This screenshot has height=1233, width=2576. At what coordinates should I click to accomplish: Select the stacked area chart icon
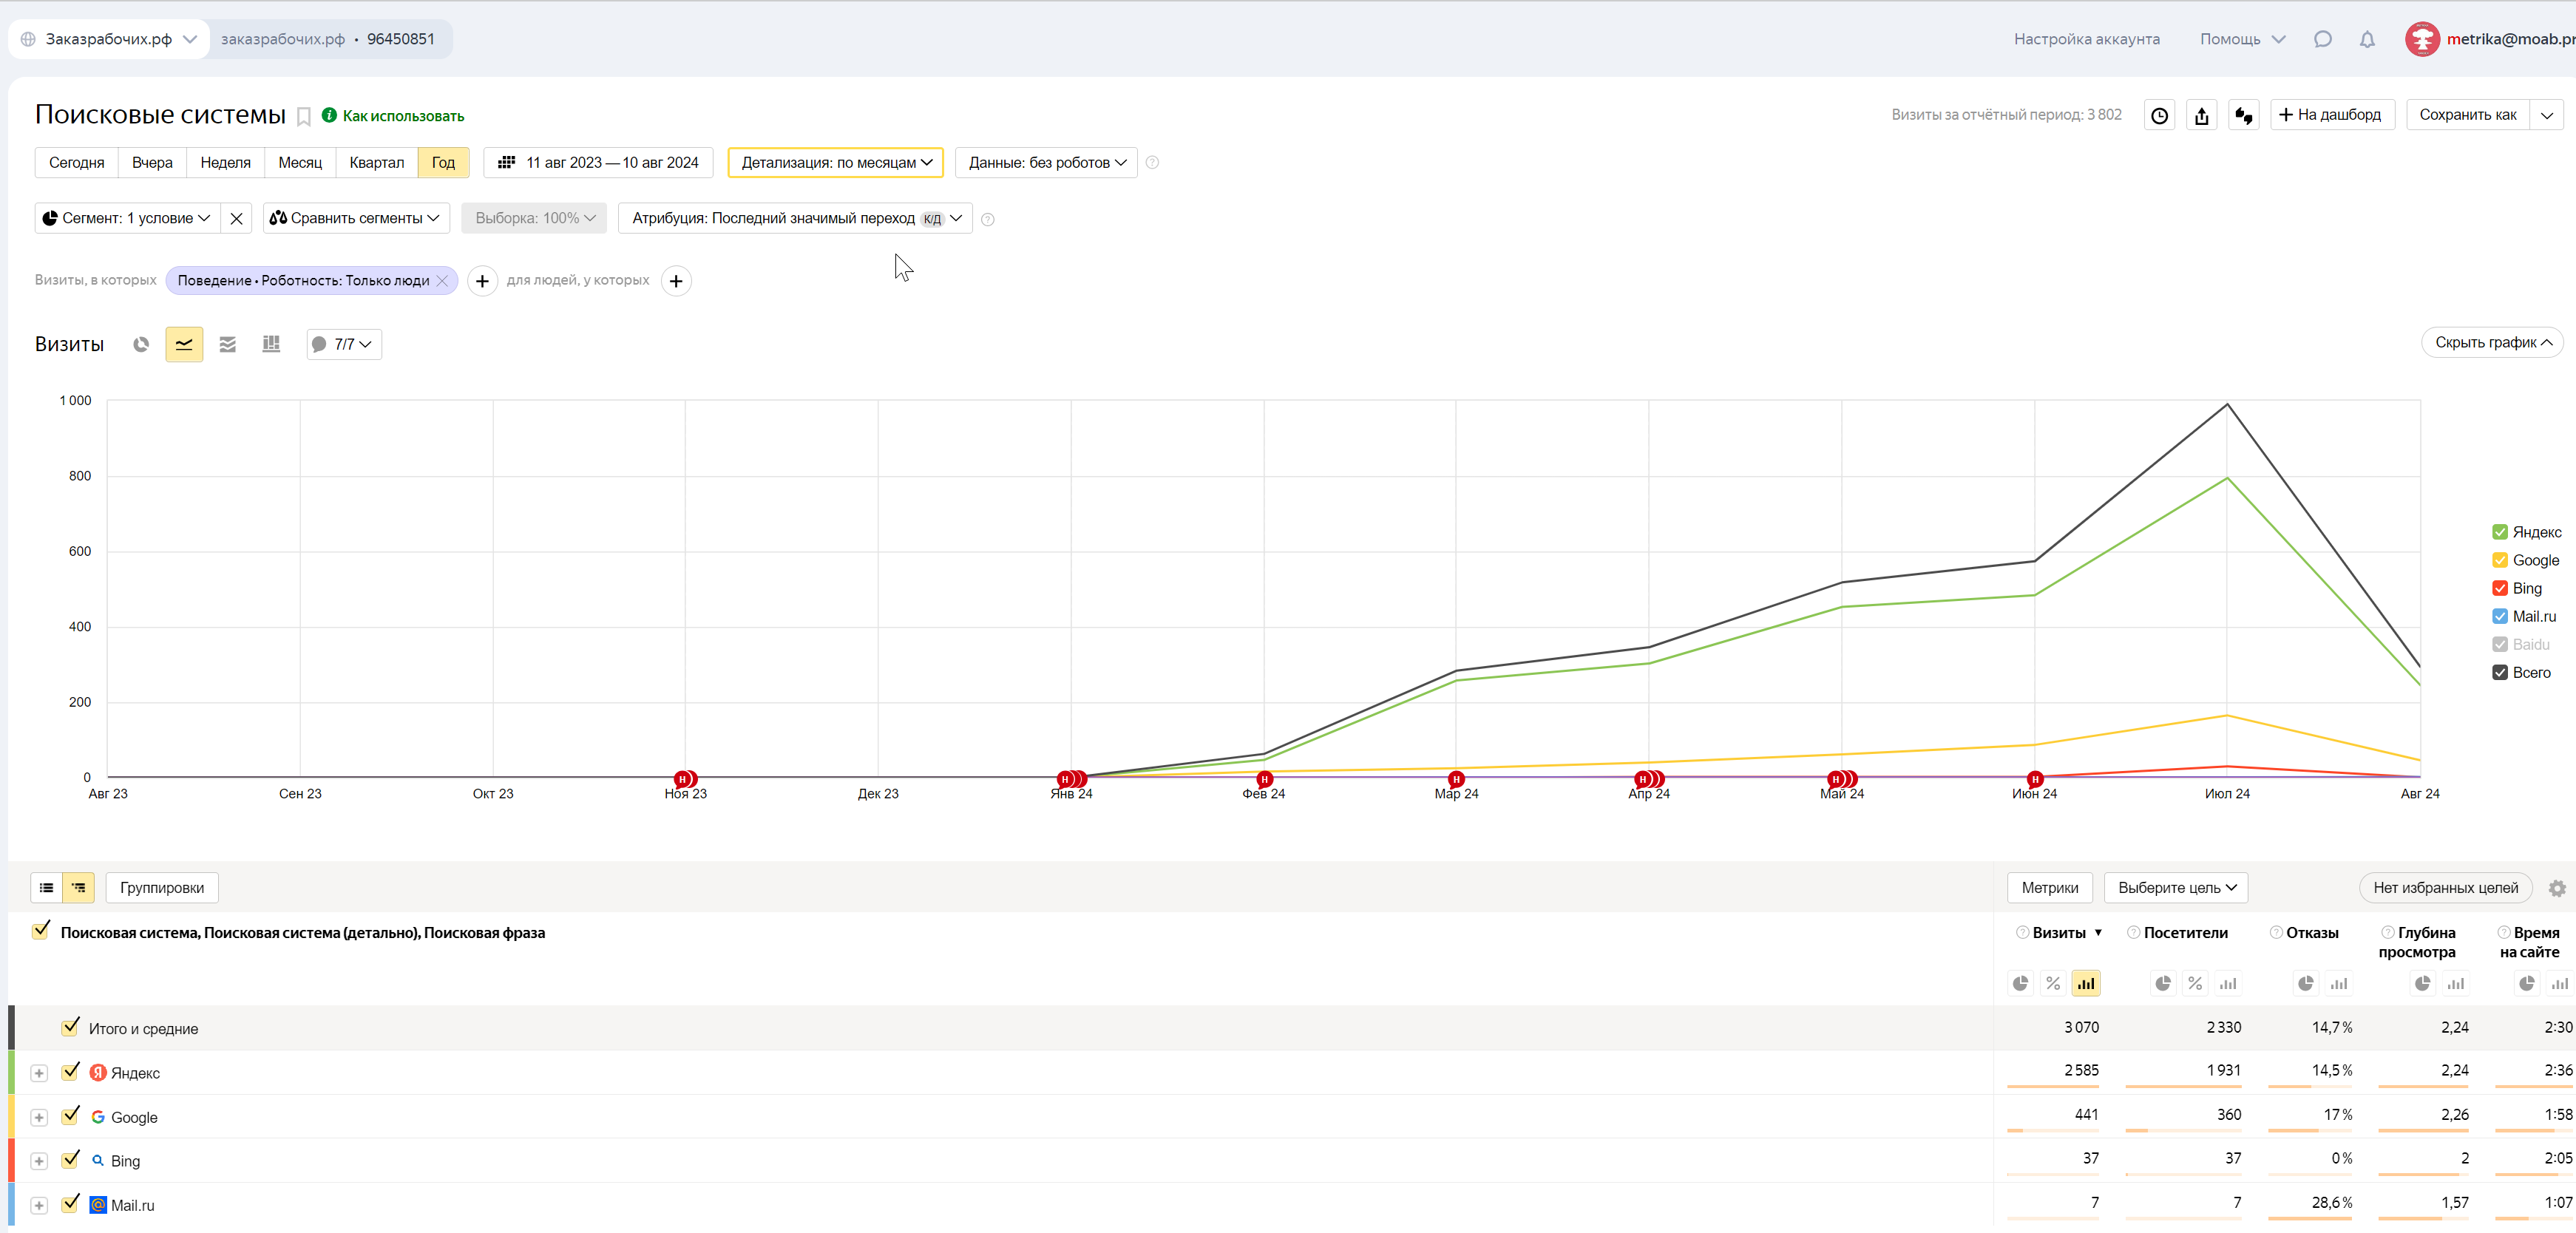pyautogui.click(x=228, y=344)
